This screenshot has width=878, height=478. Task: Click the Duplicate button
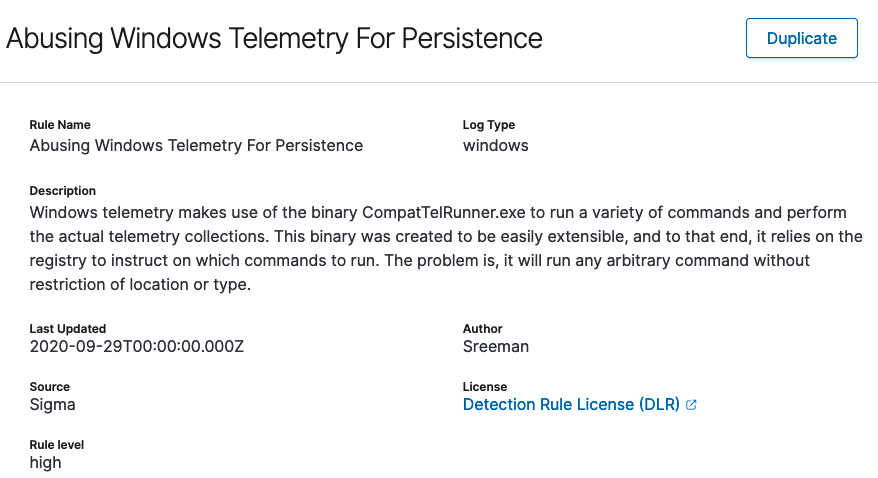click(801, 39)
